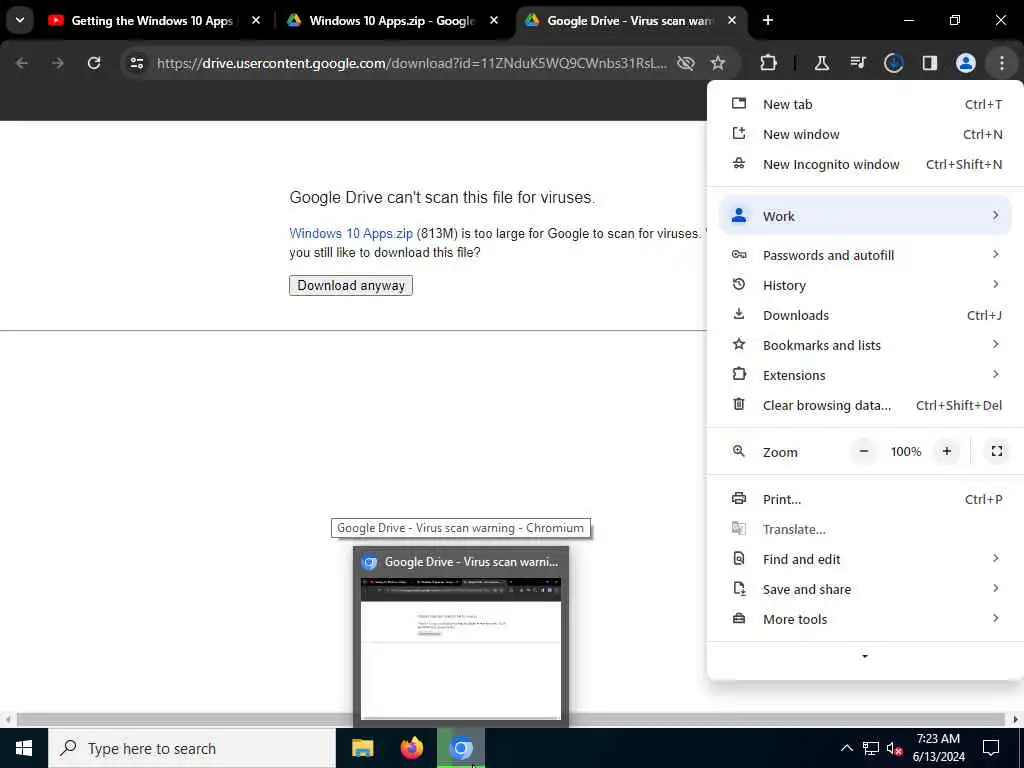Open the crossed-out eye tracking protection icon
The image size is (1024, 768).
pos(686,63)
